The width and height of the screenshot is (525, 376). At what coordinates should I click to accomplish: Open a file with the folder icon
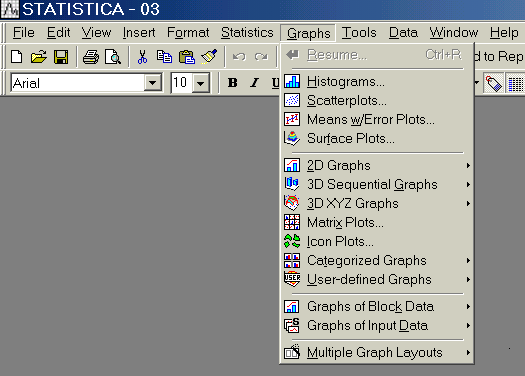[39, 57]
